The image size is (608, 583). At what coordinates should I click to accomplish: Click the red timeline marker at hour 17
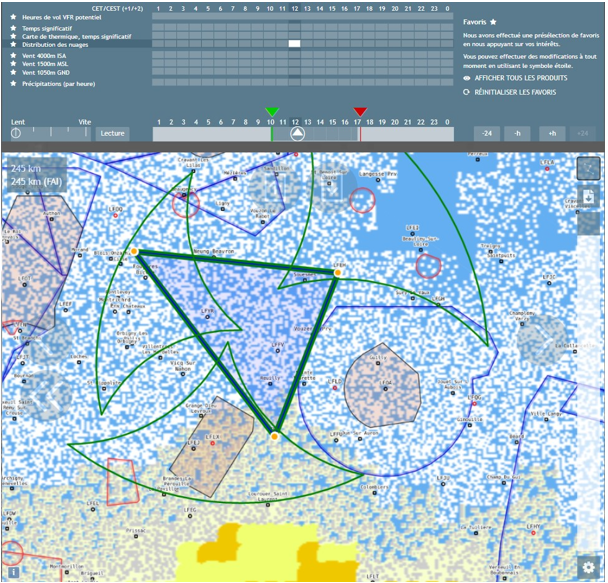[360, 112]
